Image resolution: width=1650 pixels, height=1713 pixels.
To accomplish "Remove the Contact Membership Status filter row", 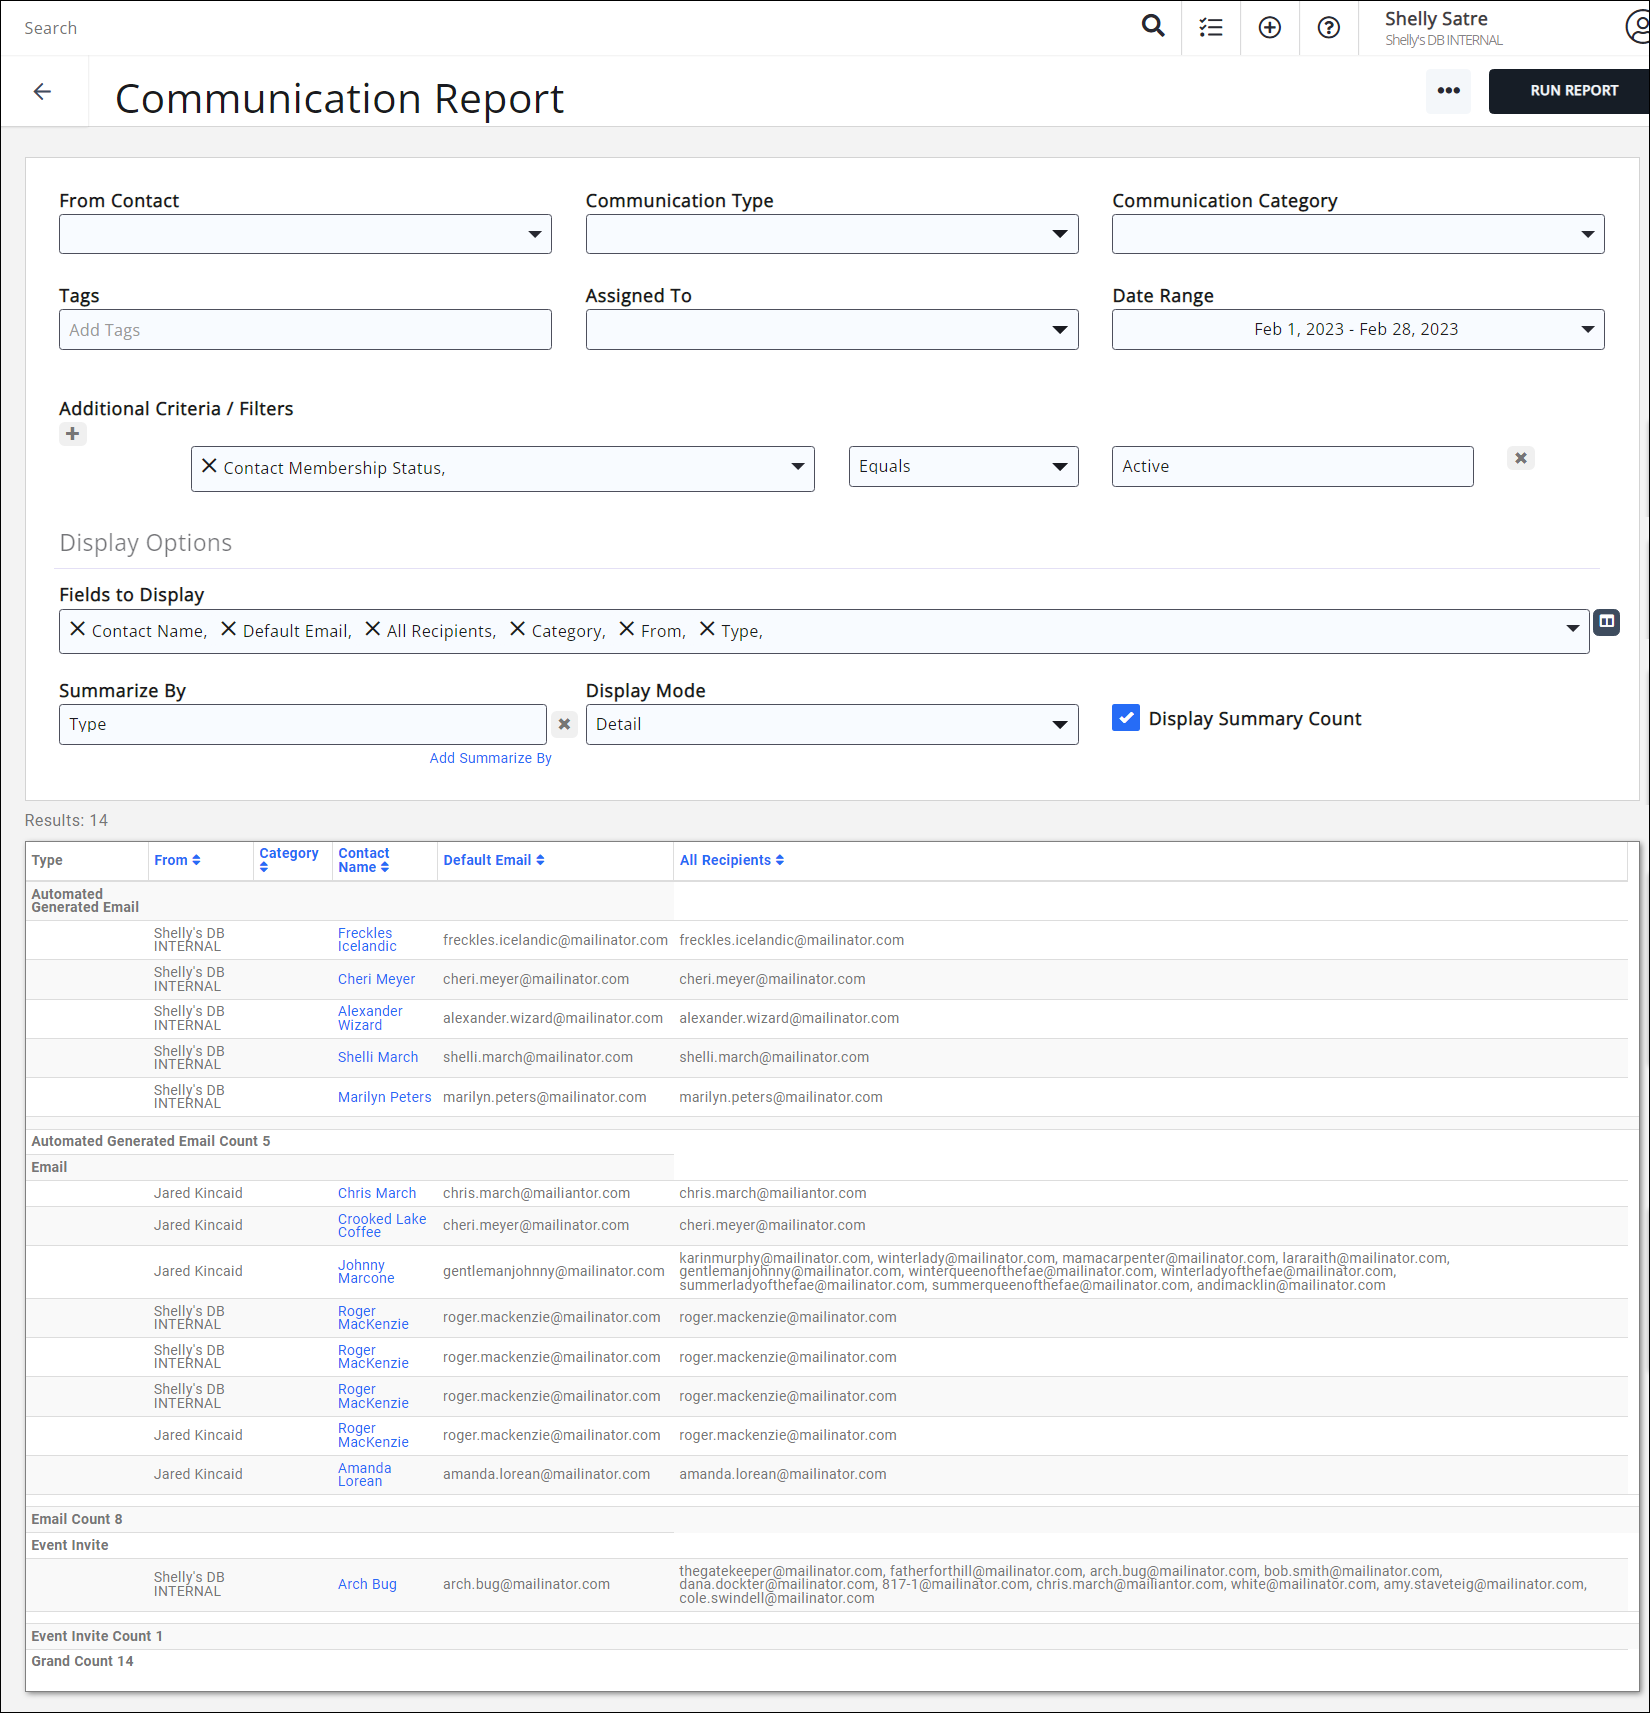I will tap(1520, 458).
